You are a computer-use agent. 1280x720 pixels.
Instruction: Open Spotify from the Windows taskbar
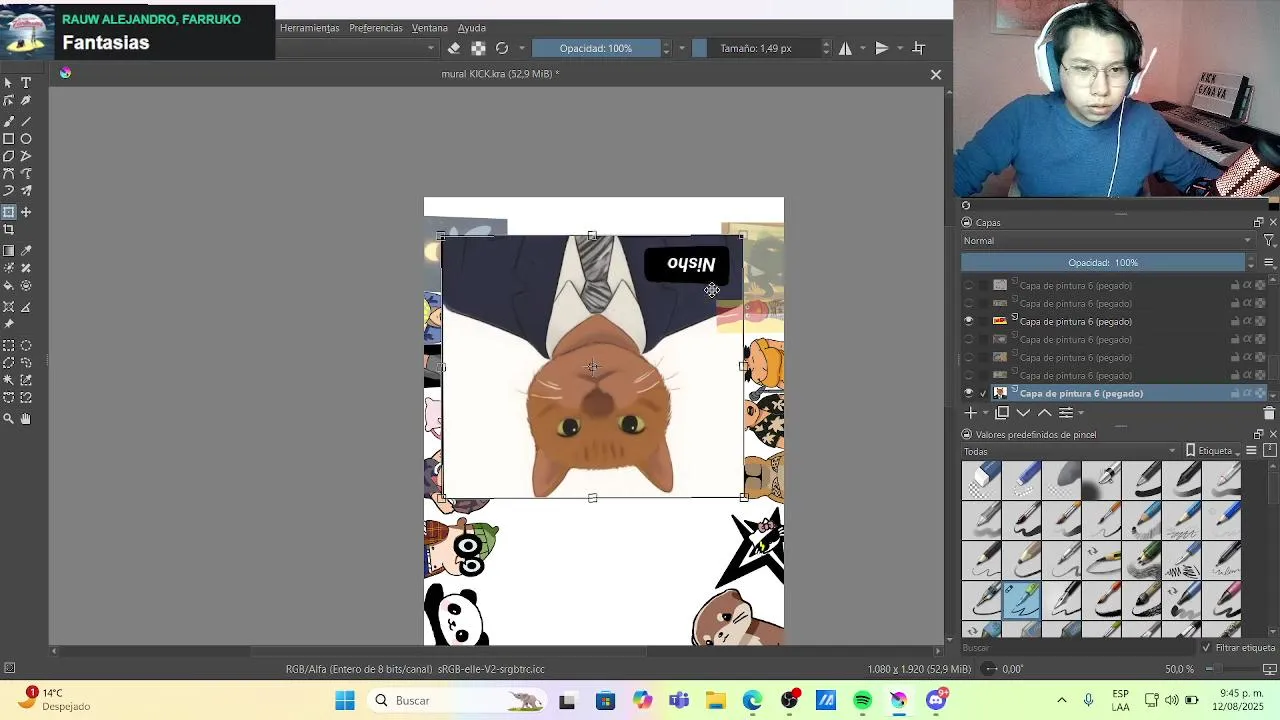[862, 701]
